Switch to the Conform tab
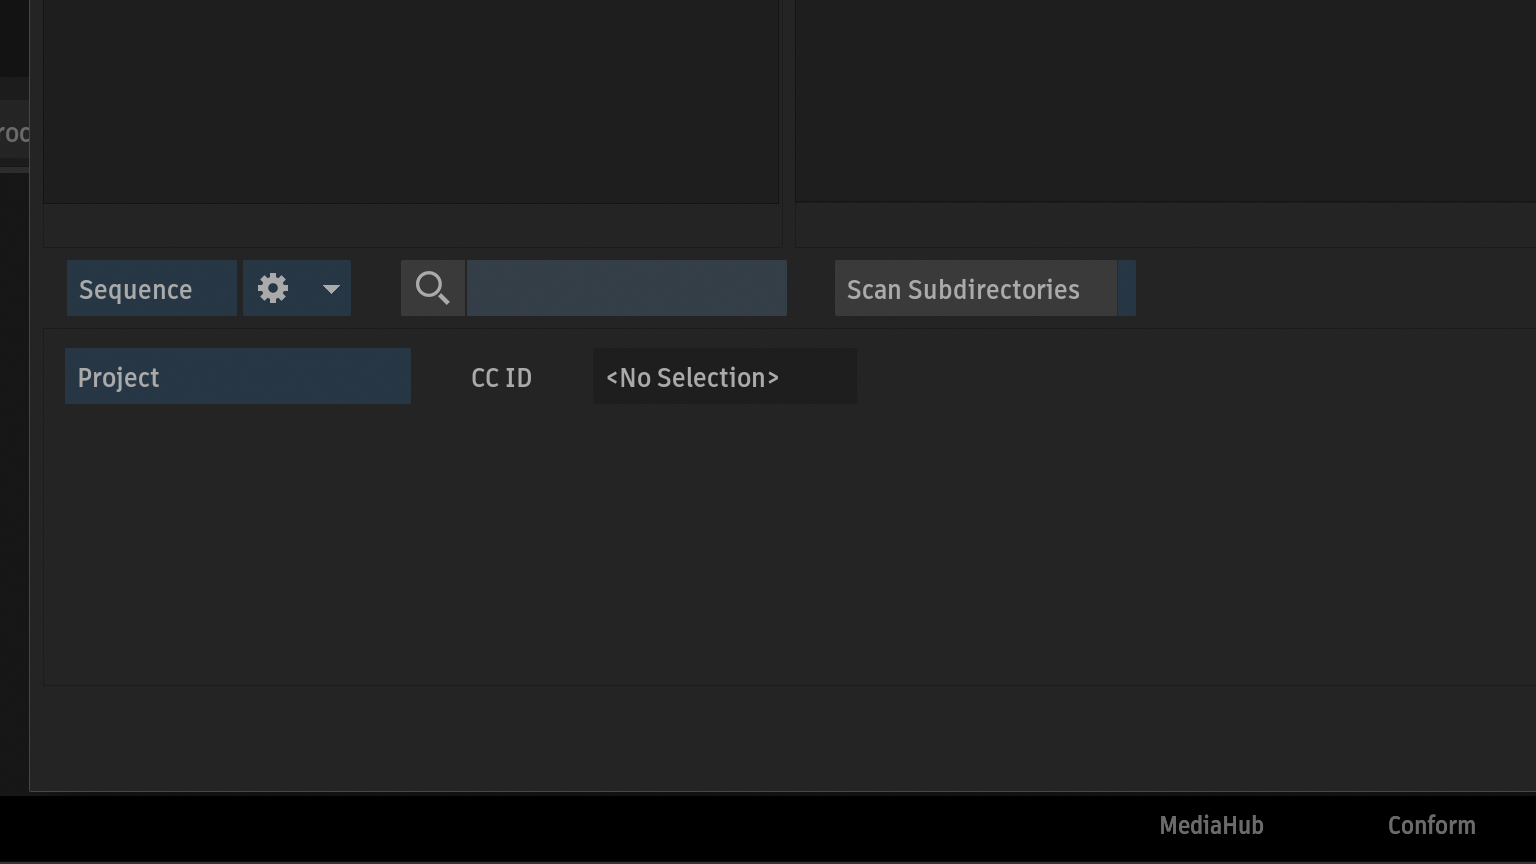This screenshot has width=1536, height=864. tap(1431, 825)
